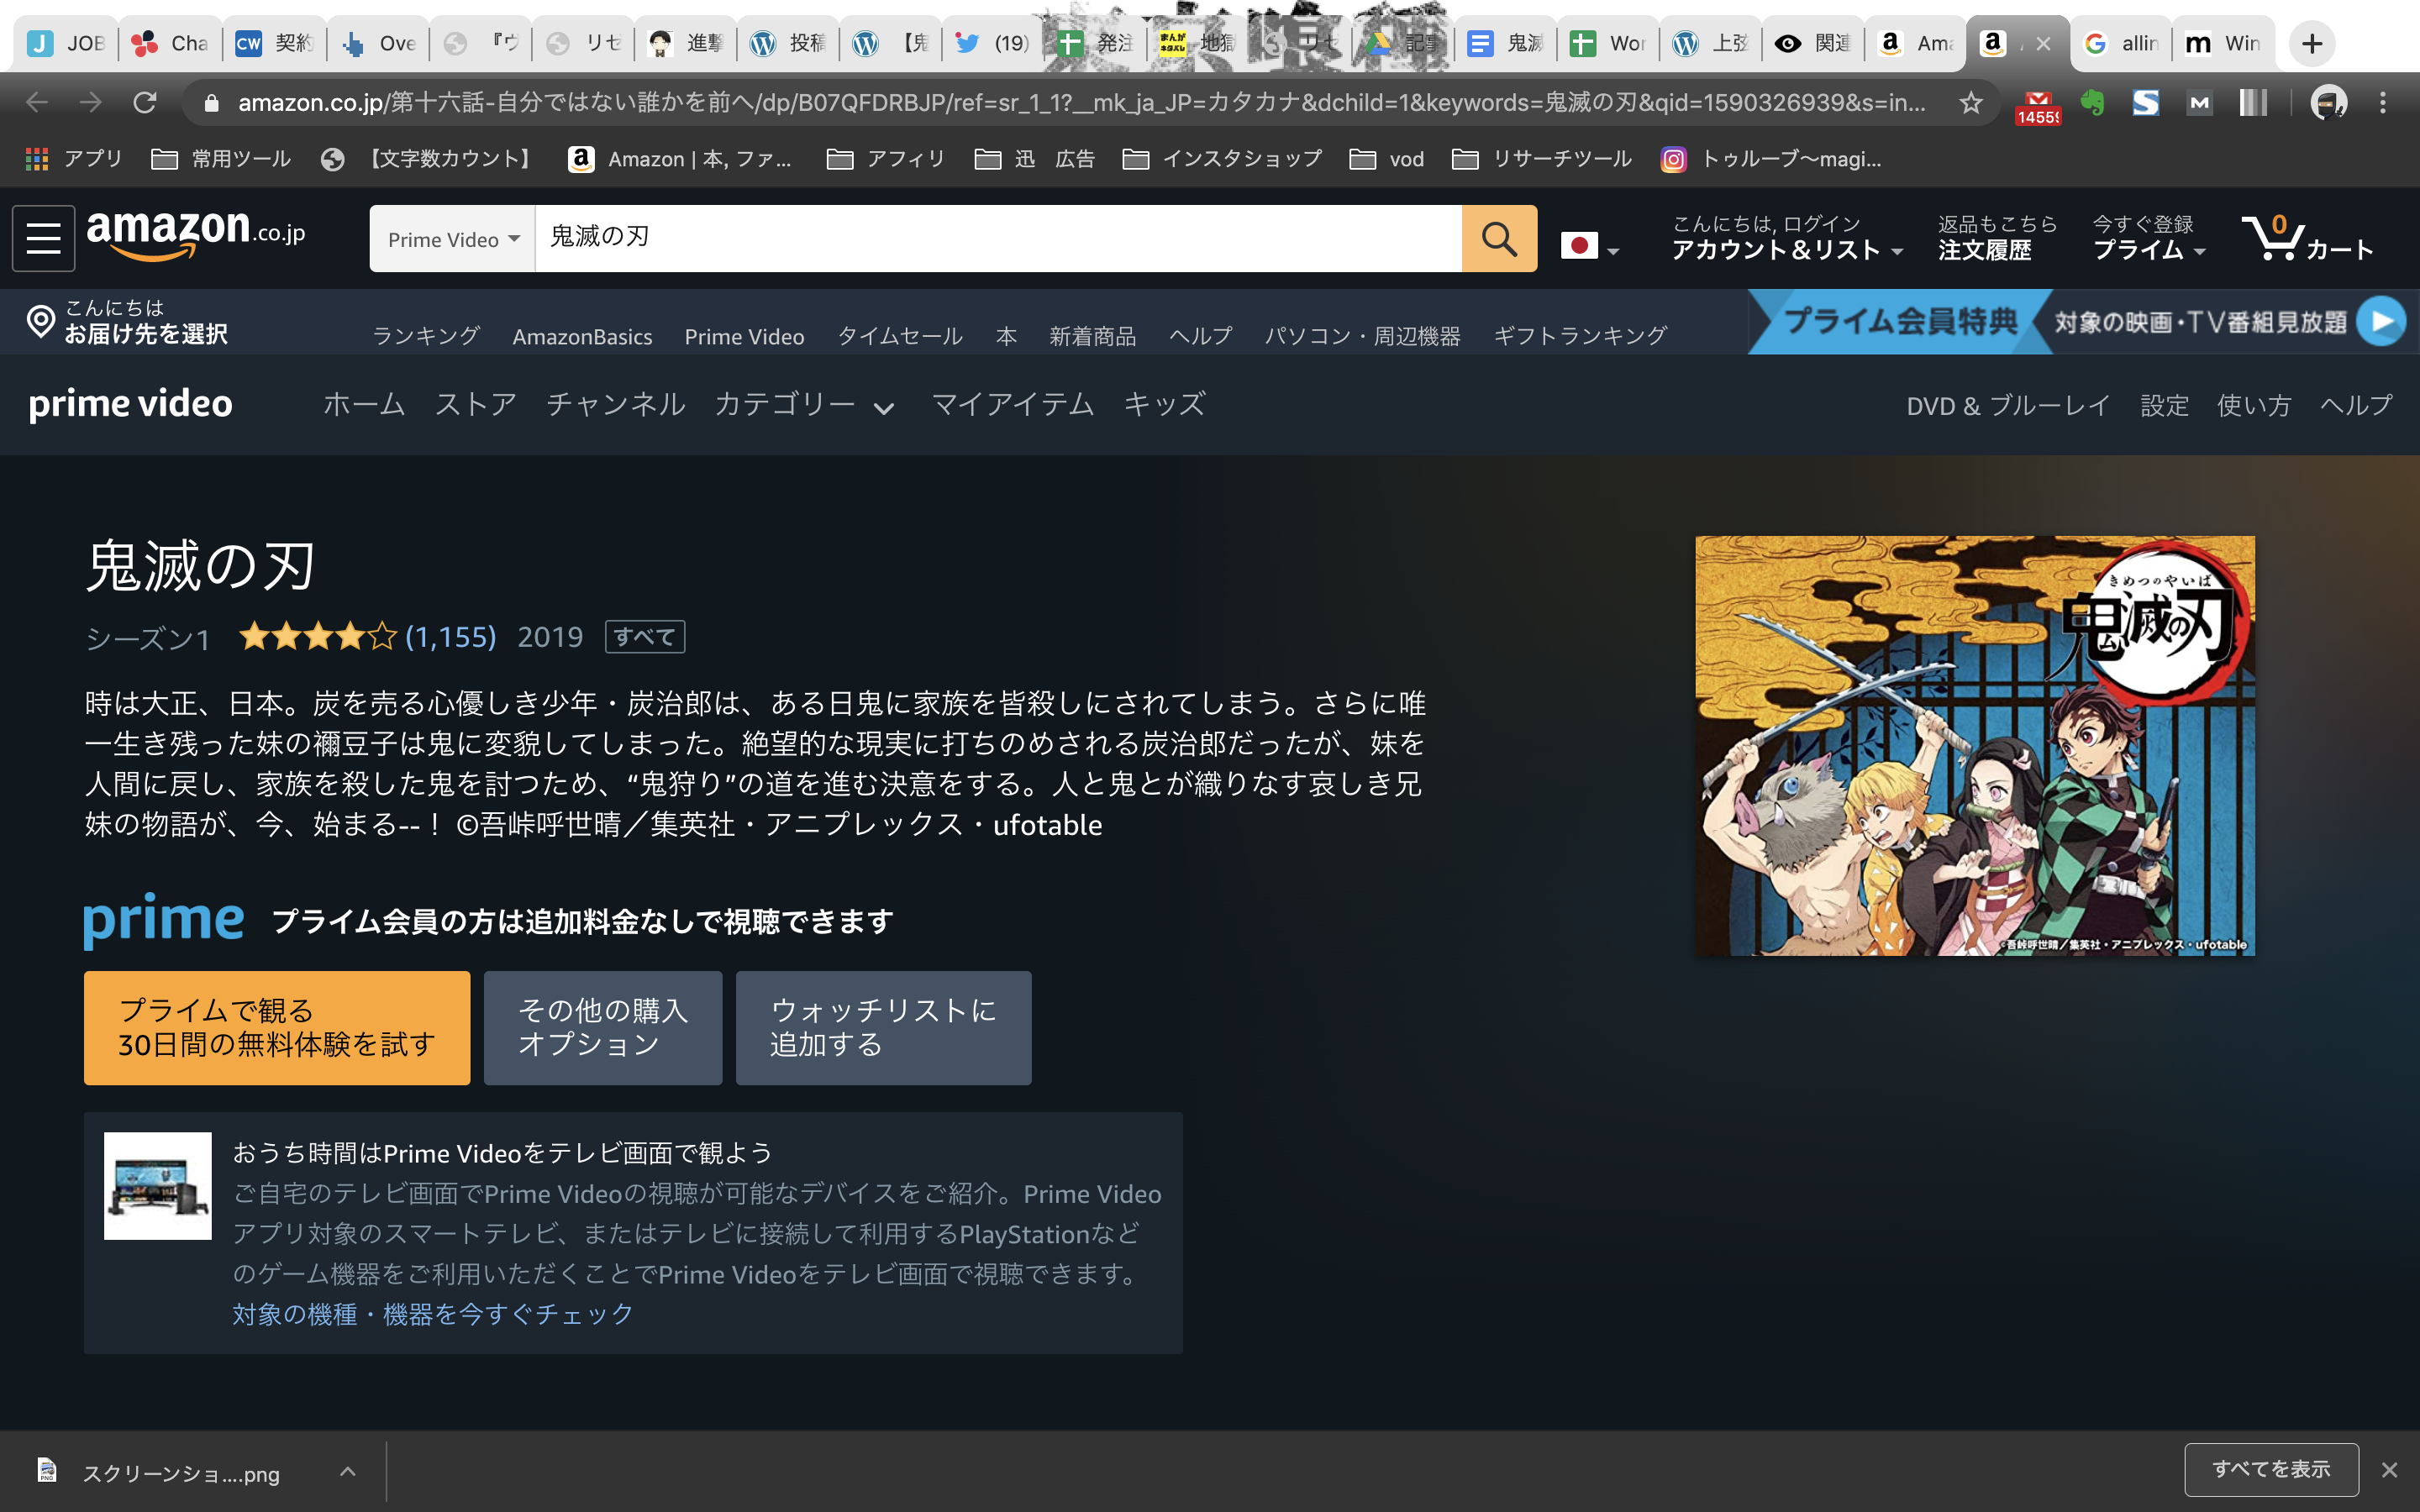
Task: Click the prime video logo text
Action: [x=130, y=404]
